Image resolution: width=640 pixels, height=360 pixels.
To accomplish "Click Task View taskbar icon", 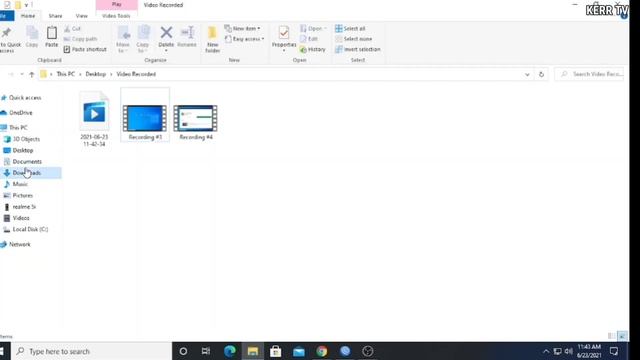I will (x=206, y=351).
